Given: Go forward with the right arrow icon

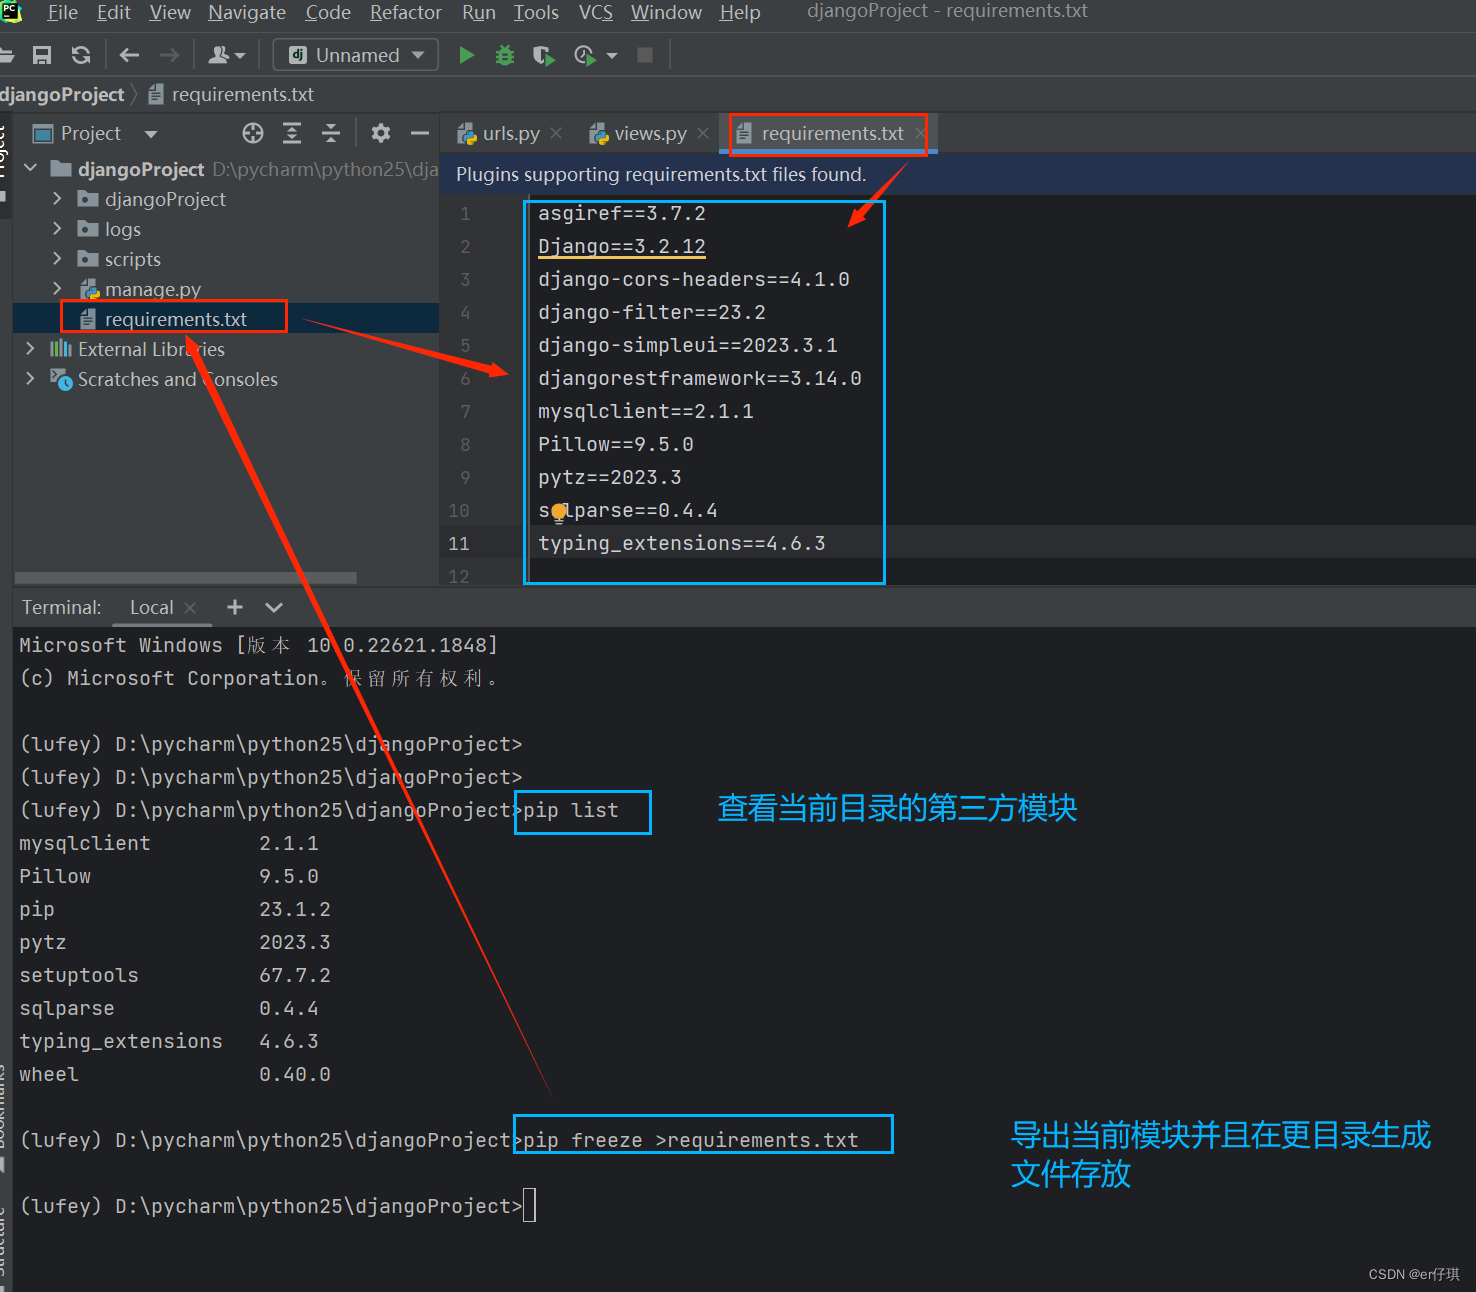Looking at the screenshot, I should pos(169,55).
